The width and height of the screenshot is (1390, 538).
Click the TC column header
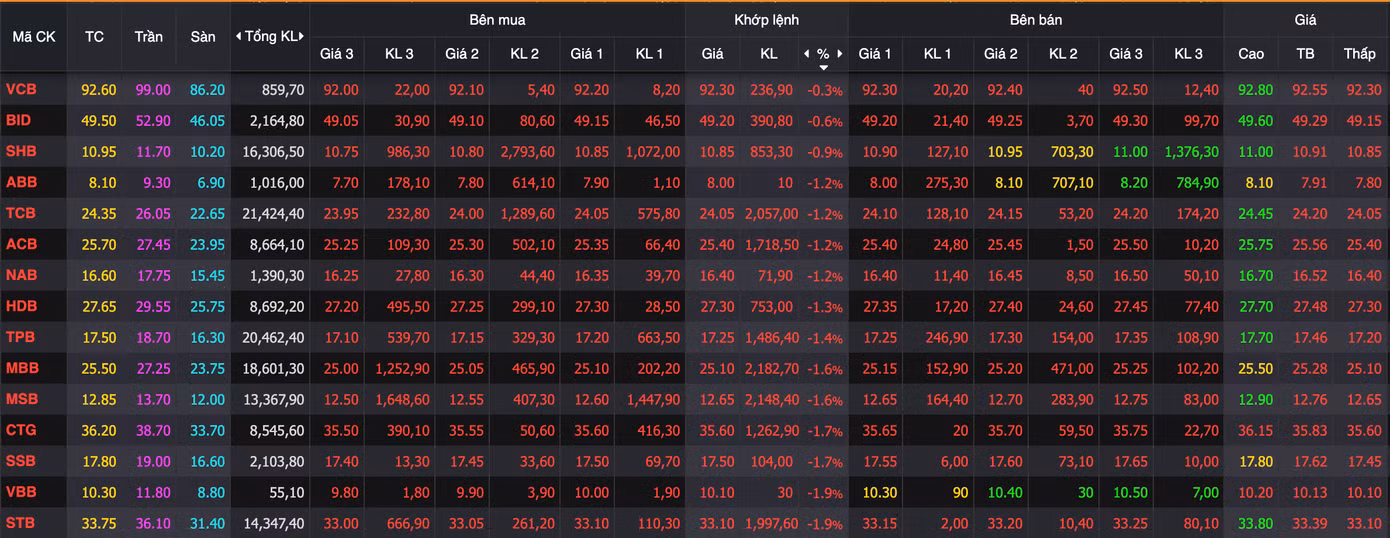(x=94, y=36)
